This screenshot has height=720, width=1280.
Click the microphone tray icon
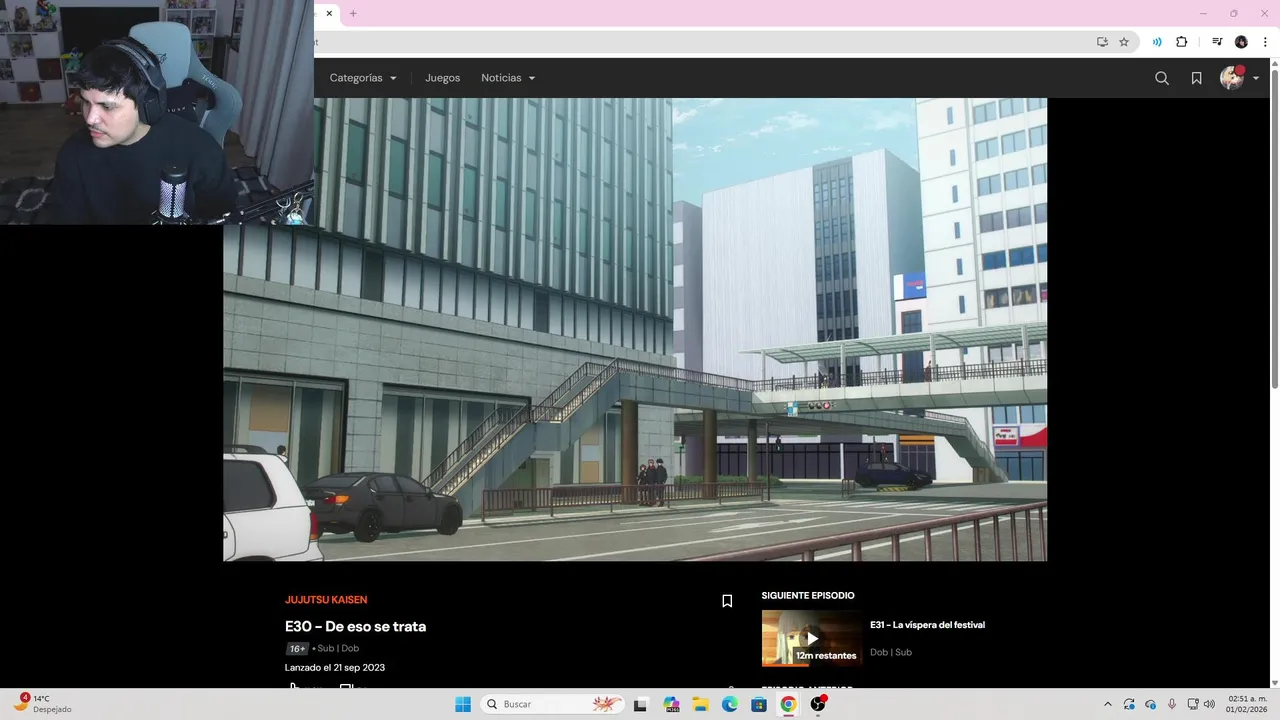tap(1171, 704)
